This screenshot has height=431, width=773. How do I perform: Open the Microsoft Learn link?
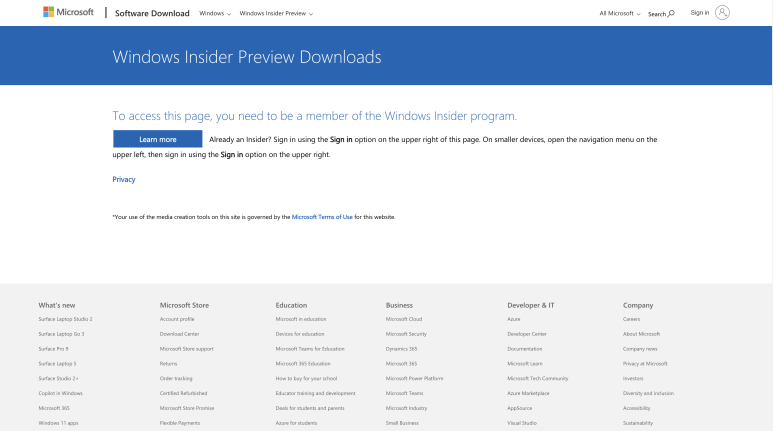tap(525, 363)
